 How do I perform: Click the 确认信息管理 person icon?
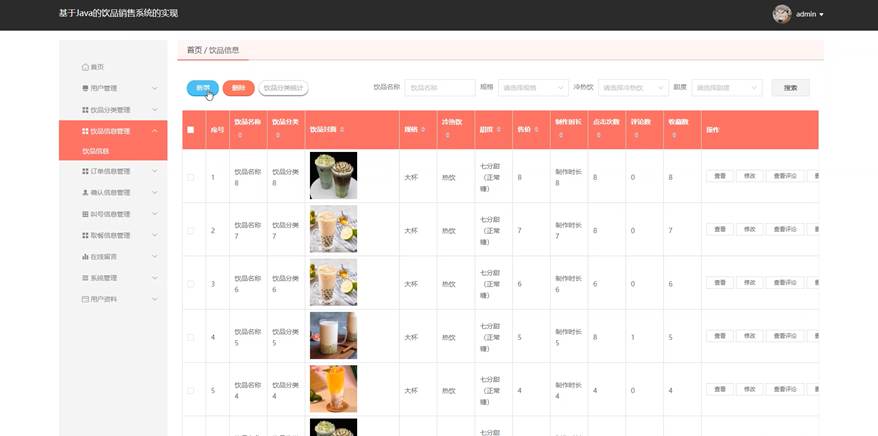coord(85,193)
